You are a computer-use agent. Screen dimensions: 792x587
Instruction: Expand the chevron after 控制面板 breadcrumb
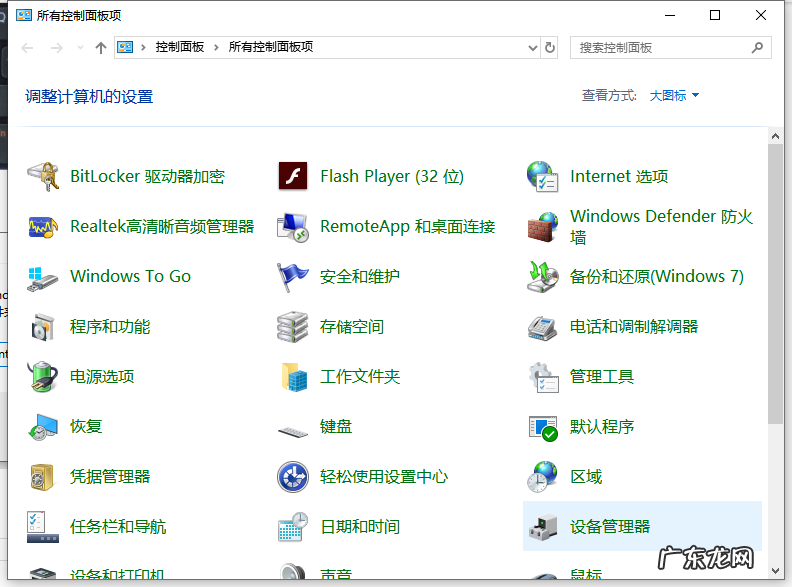[x=216, y=47]
